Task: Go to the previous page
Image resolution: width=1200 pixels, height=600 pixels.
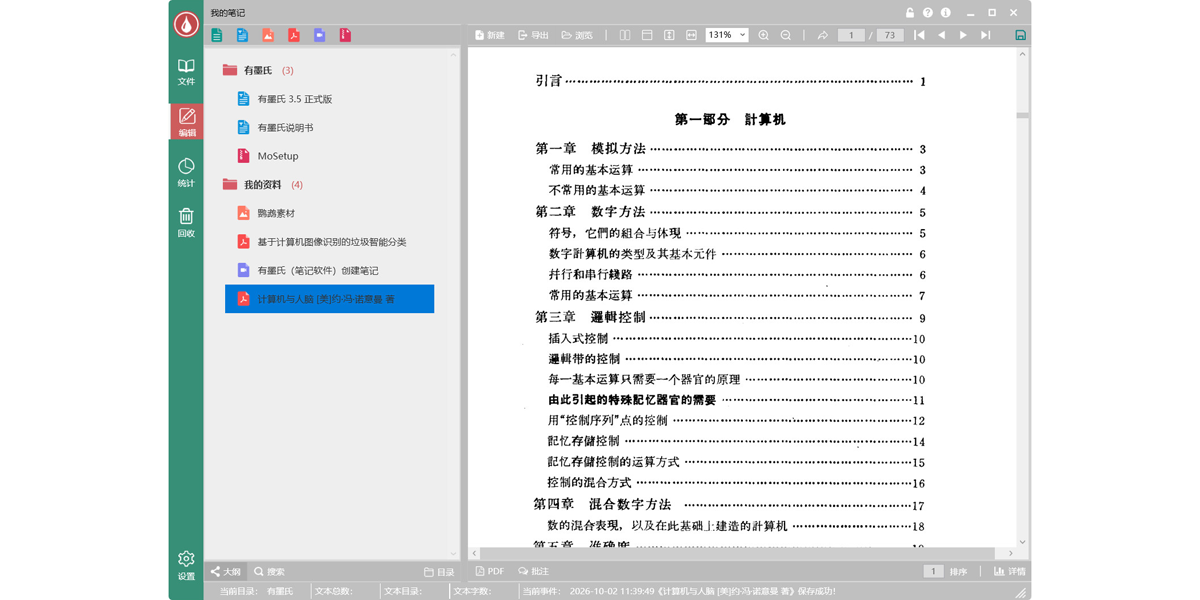Action: pos(941,35)
